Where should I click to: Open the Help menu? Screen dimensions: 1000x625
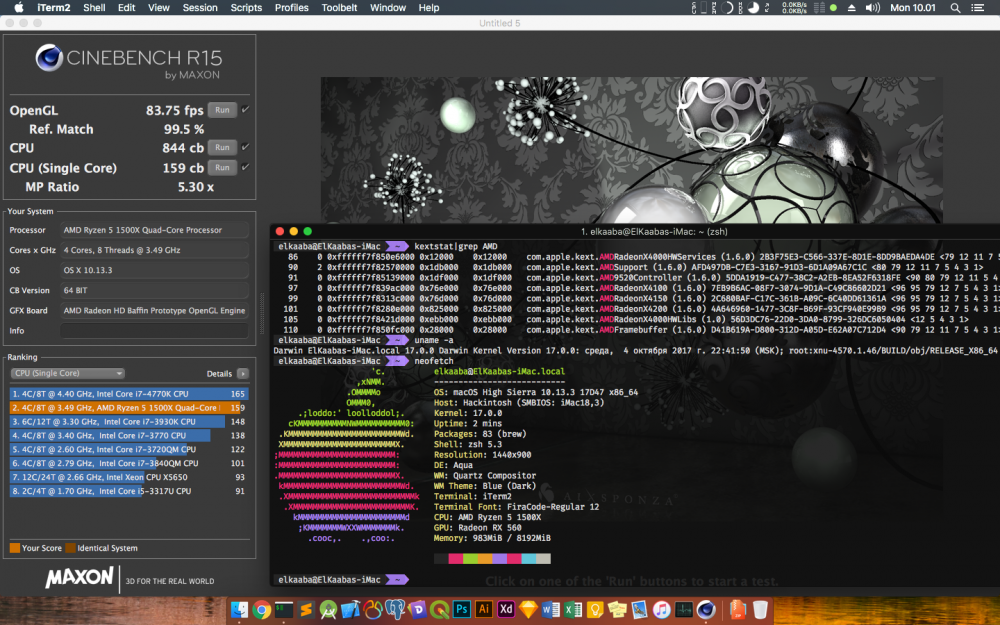(x=429, y=8)
